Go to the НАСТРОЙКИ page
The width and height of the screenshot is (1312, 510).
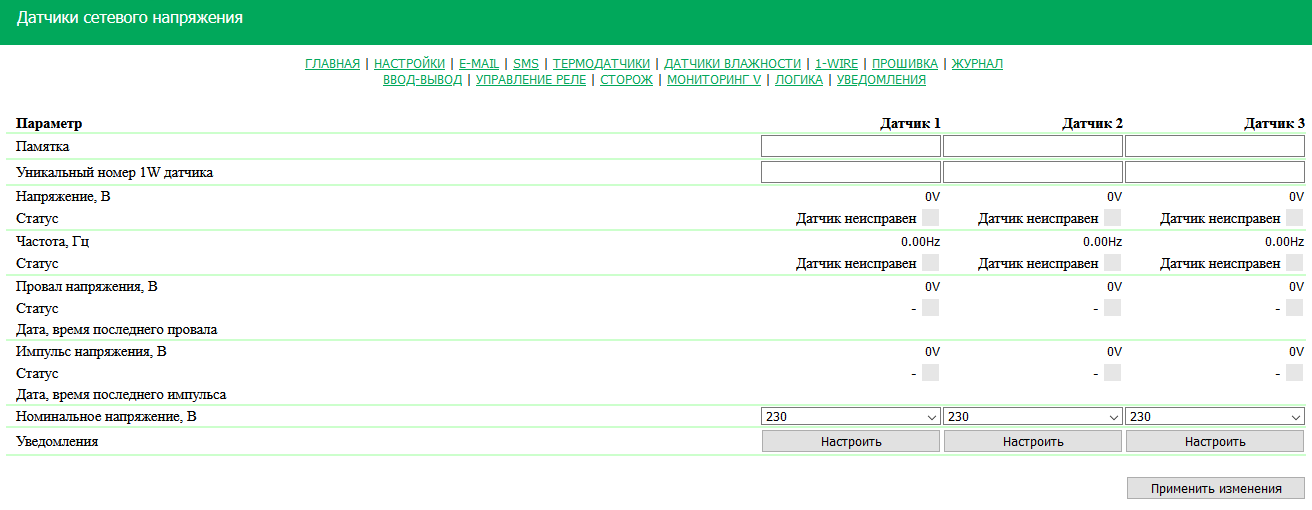coord(409,64)
